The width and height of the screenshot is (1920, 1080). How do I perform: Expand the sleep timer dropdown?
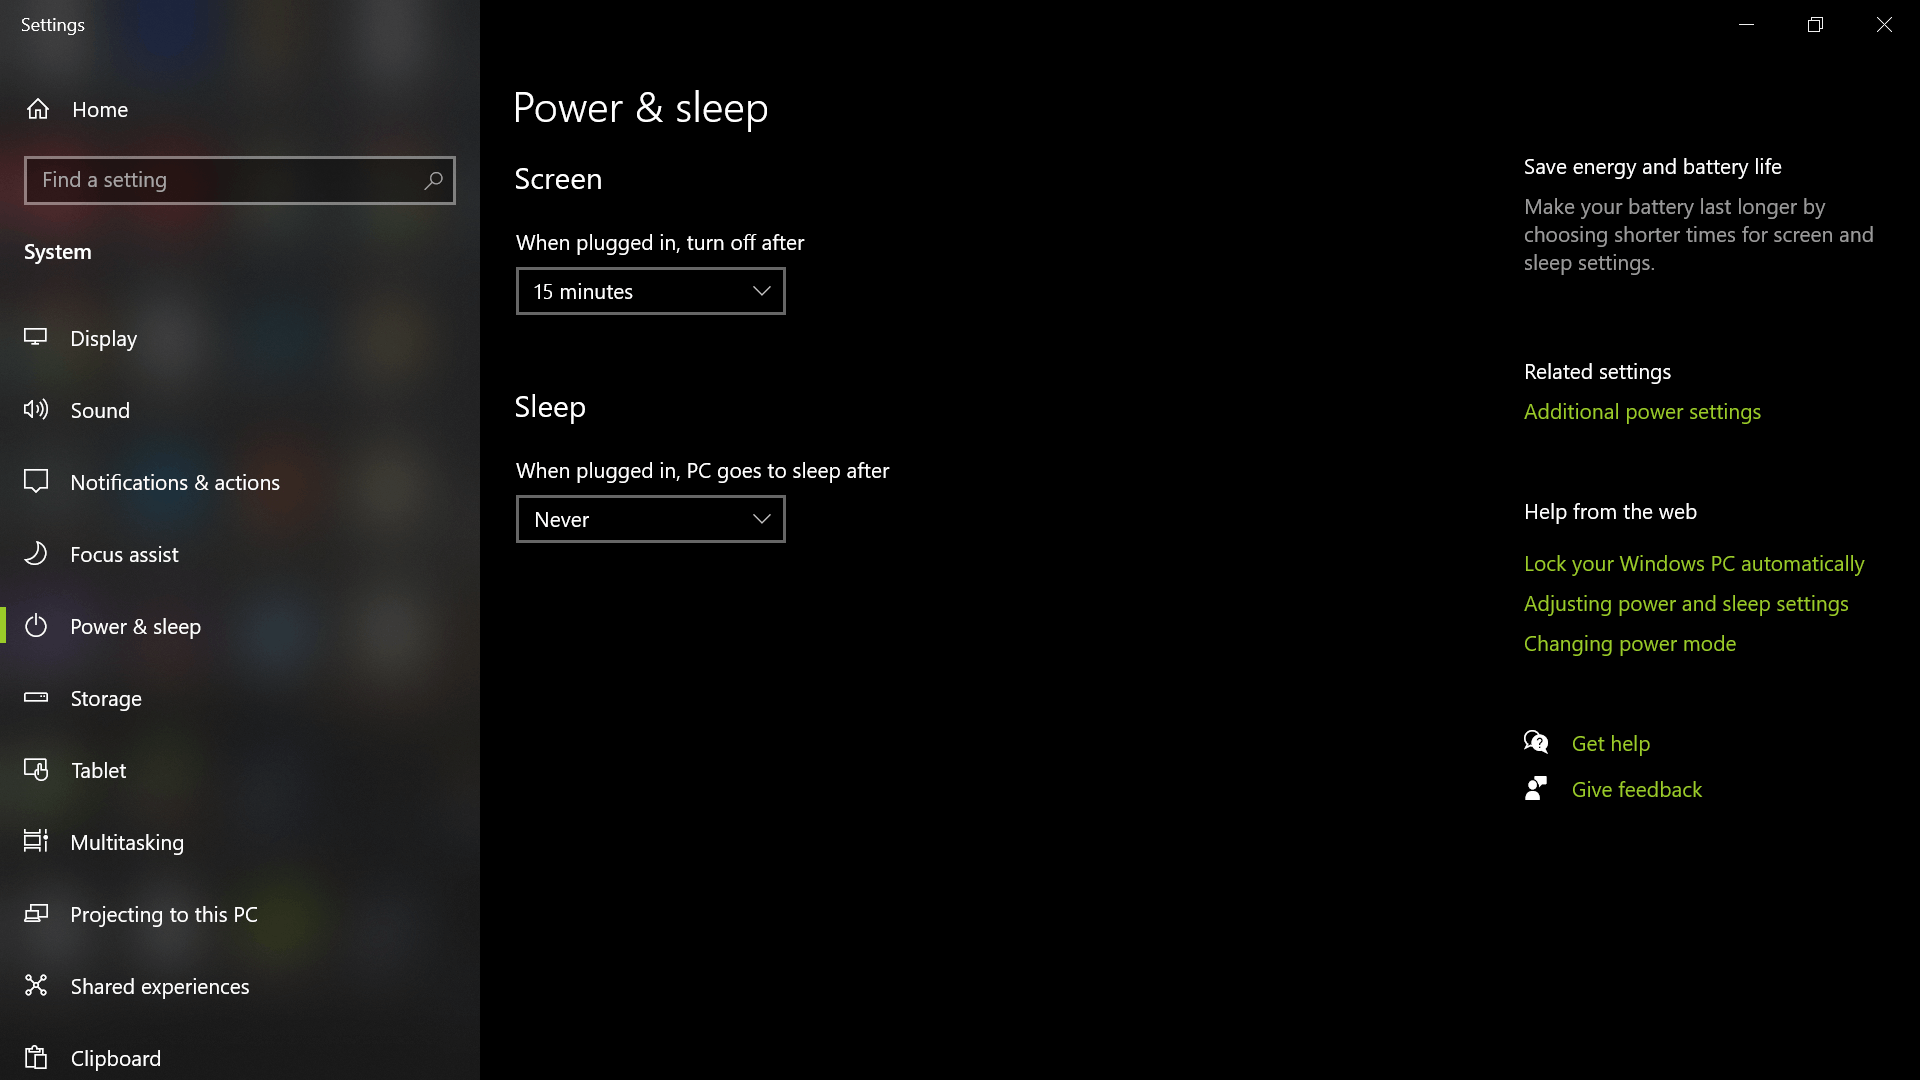point(650,518)
